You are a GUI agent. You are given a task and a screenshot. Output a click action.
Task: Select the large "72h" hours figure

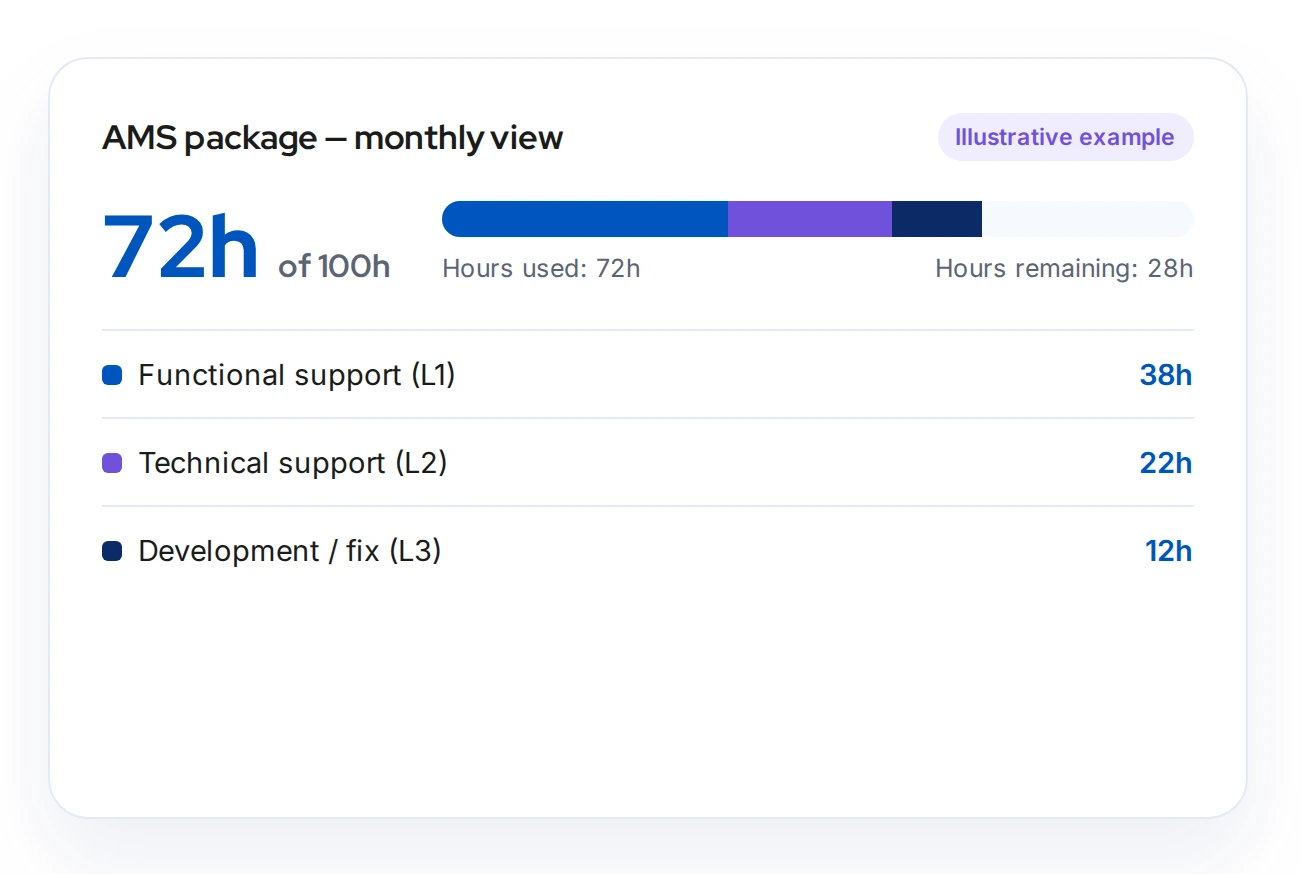181,247
